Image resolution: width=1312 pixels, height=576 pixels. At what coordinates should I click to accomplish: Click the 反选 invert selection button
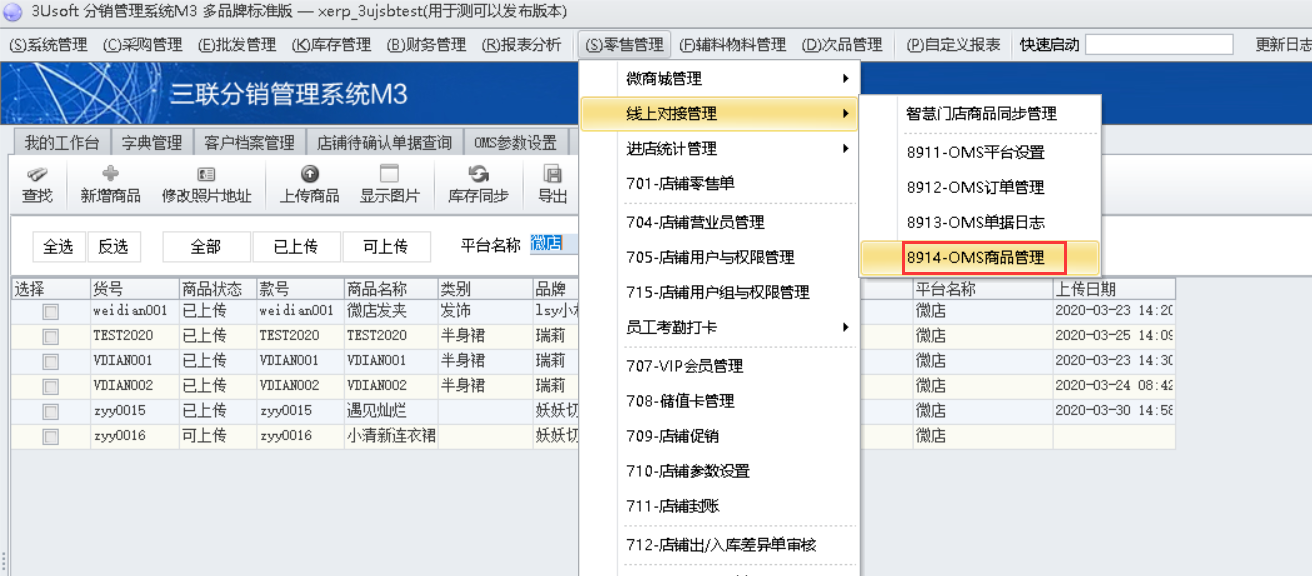(114, 246)
